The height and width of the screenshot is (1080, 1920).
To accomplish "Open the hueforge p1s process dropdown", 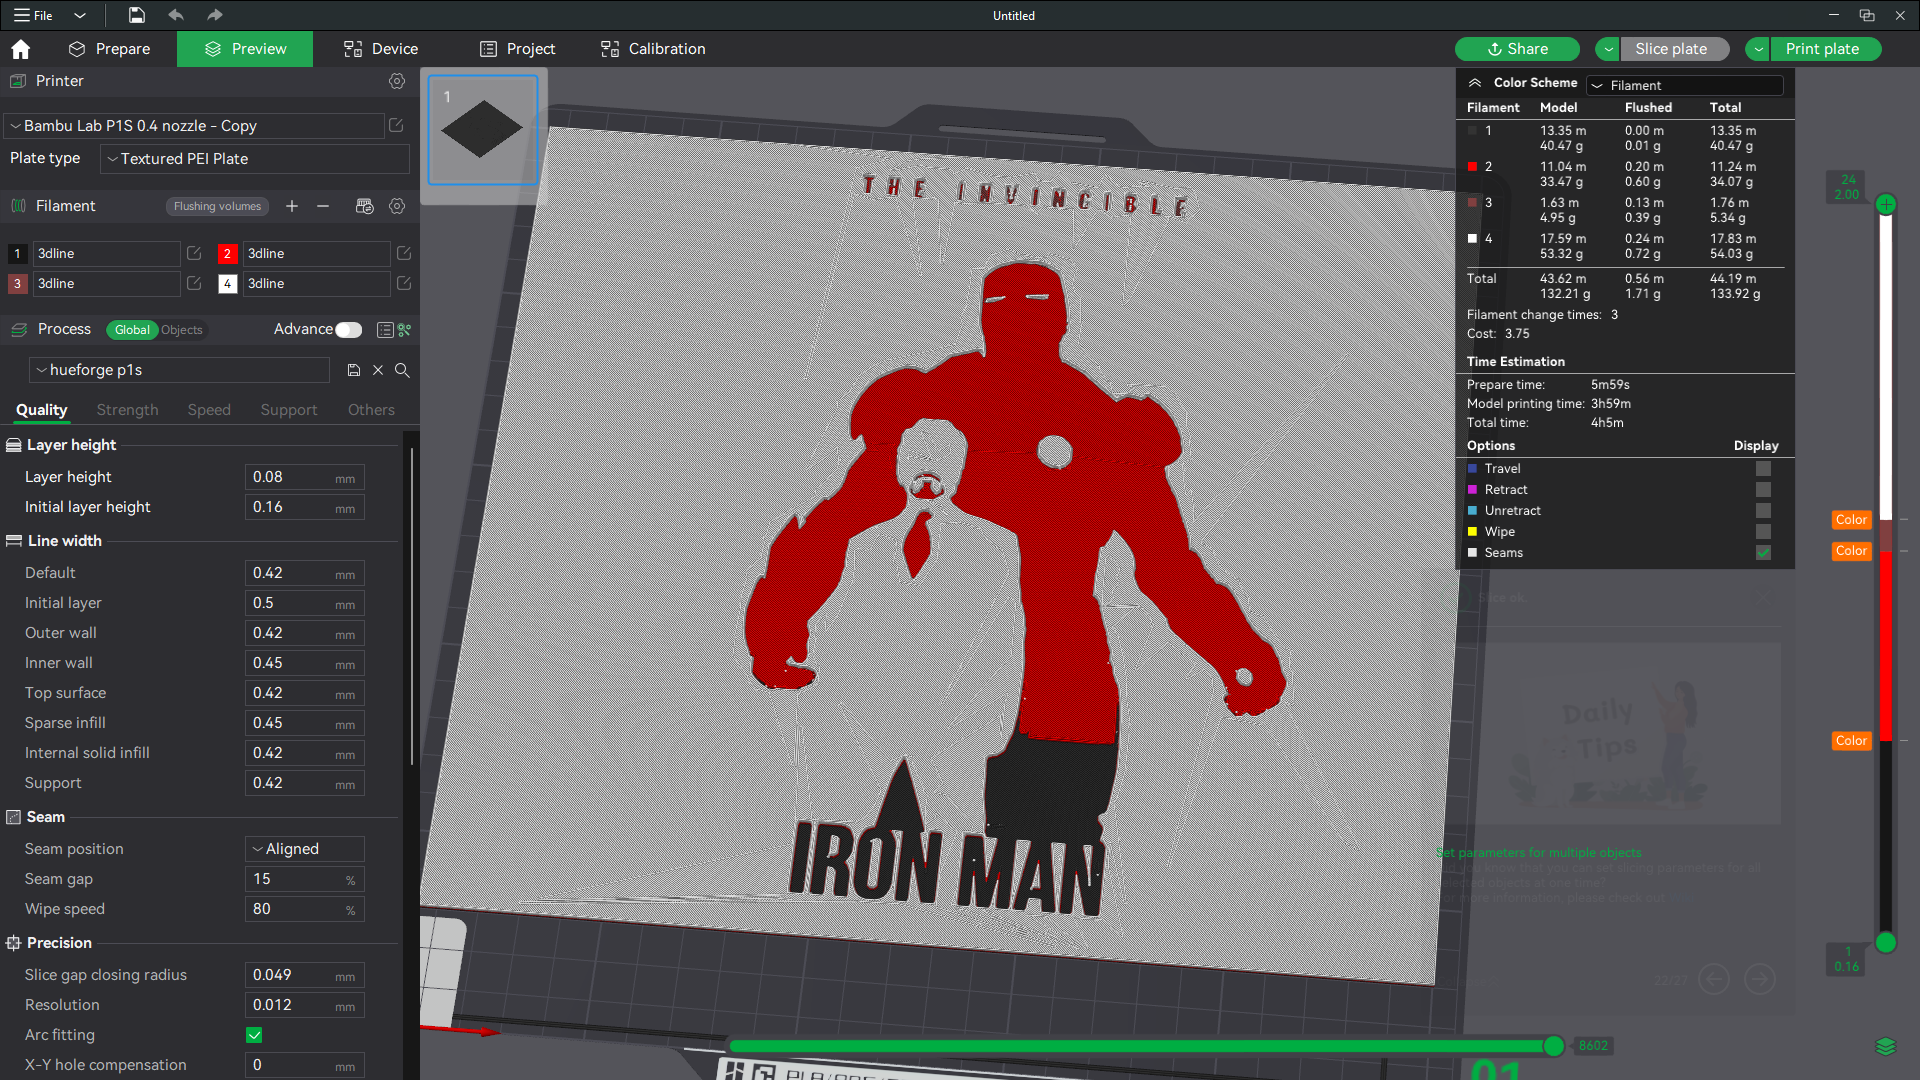I will click(180, 370).
